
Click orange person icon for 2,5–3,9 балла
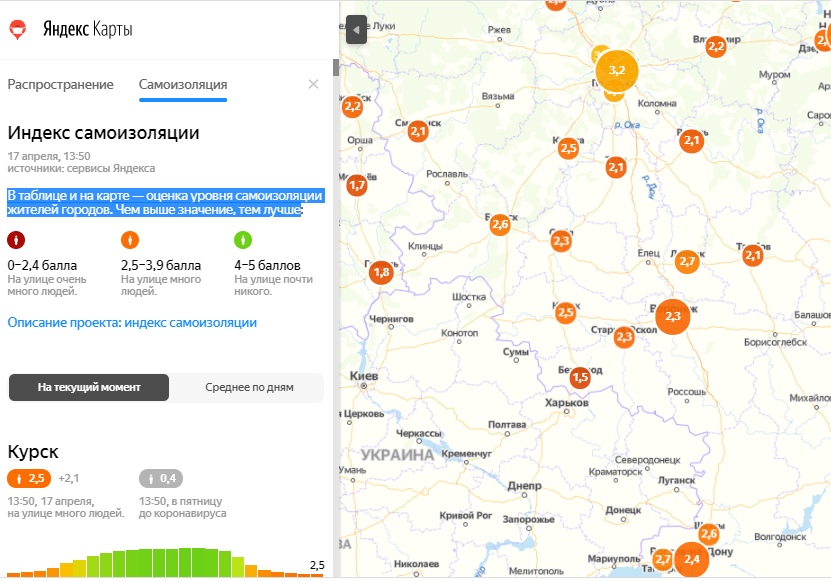[130, 240]
